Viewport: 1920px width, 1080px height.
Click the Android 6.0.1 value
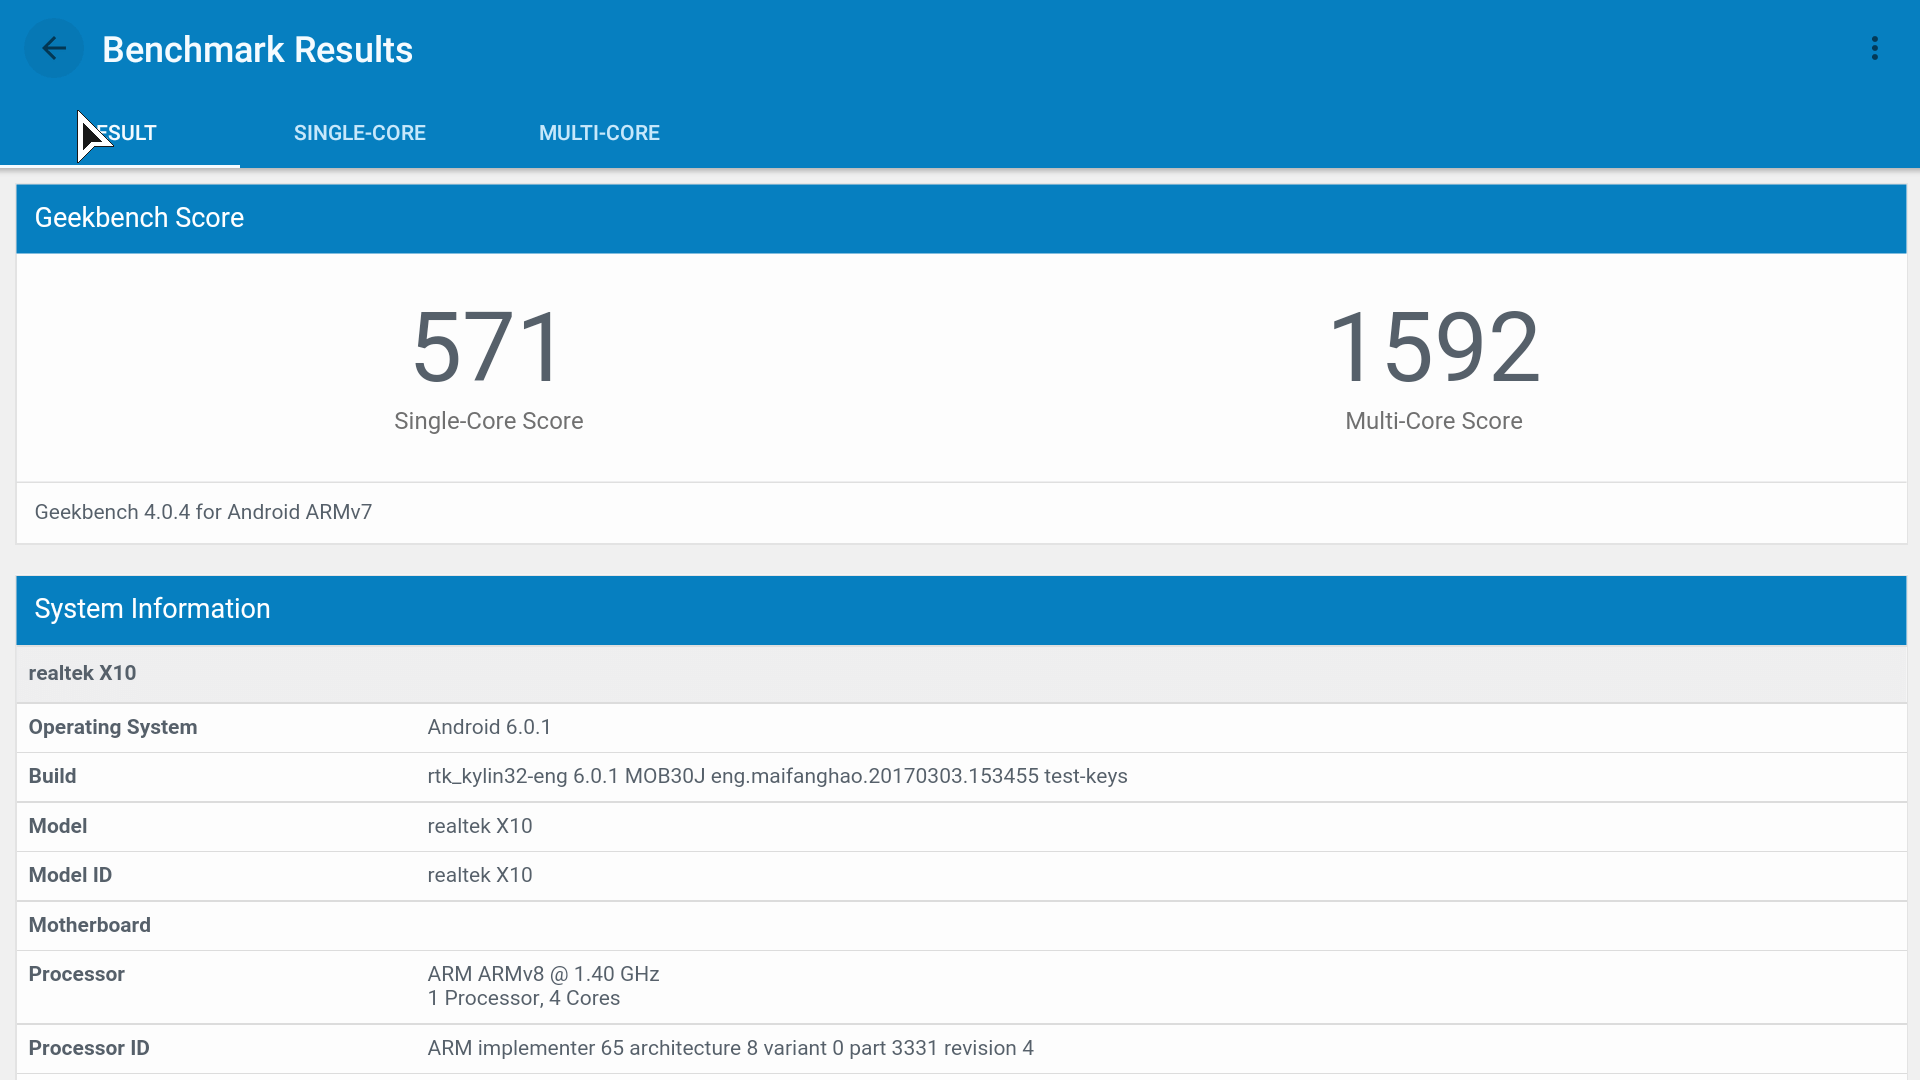pos(489,727)
